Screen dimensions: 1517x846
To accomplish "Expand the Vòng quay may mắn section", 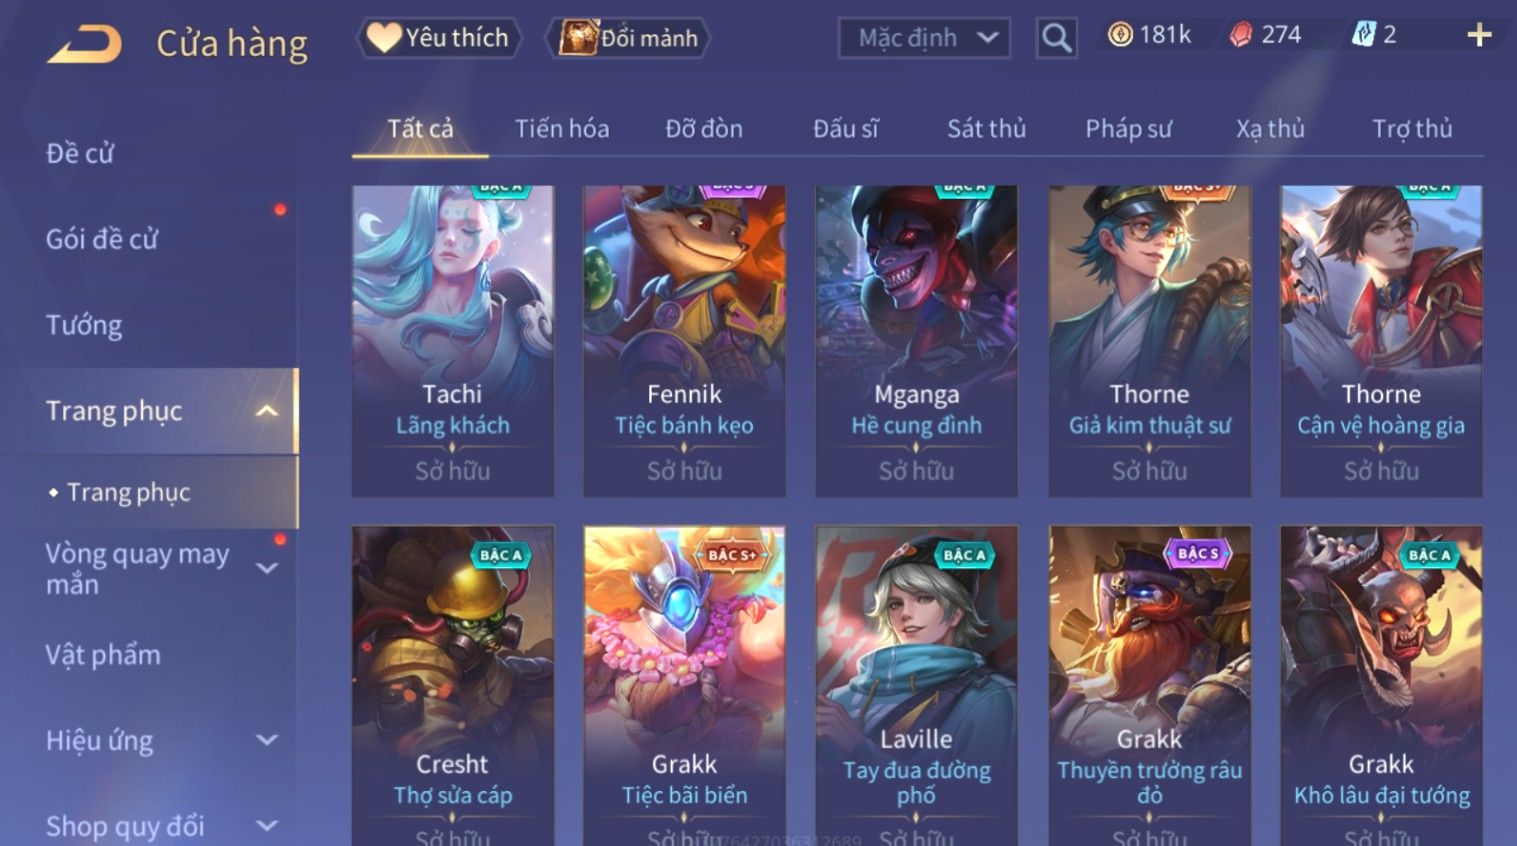I will click(267, 568).
